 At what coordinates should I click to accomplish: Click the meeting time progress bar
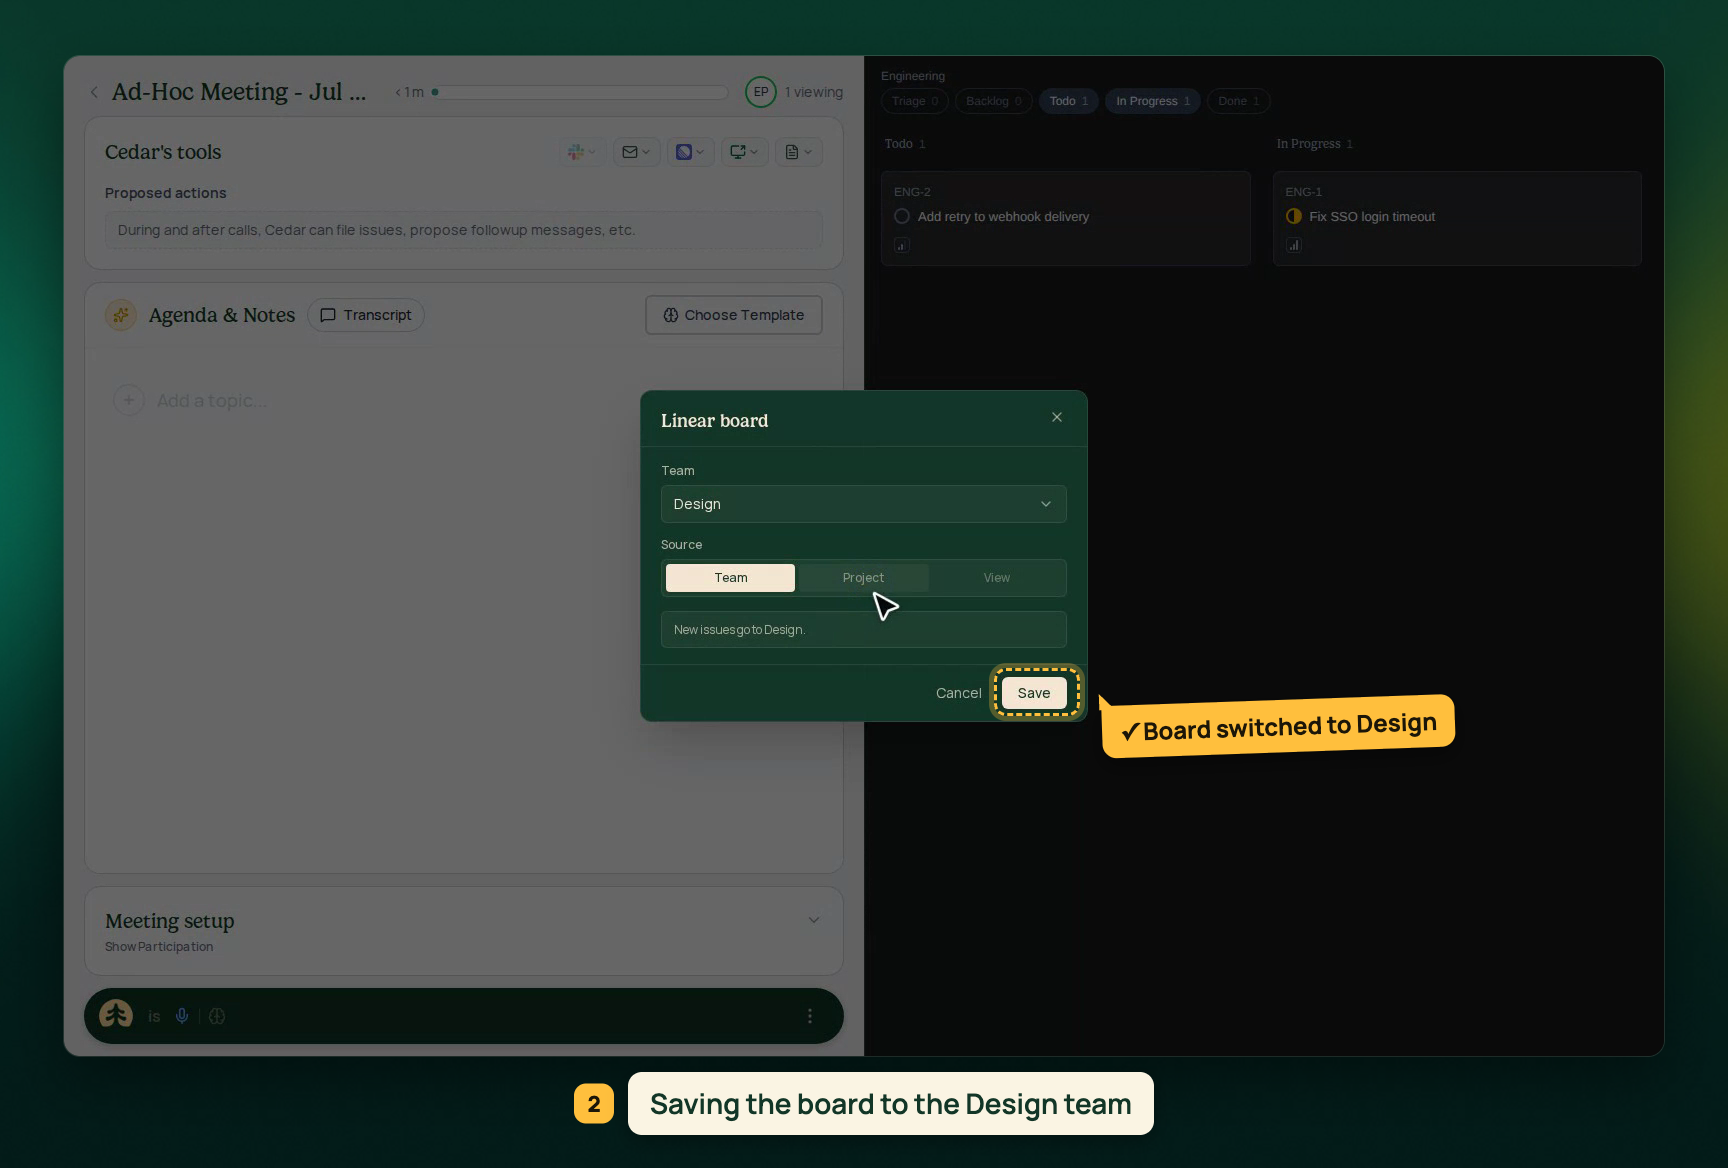[580, 92]
